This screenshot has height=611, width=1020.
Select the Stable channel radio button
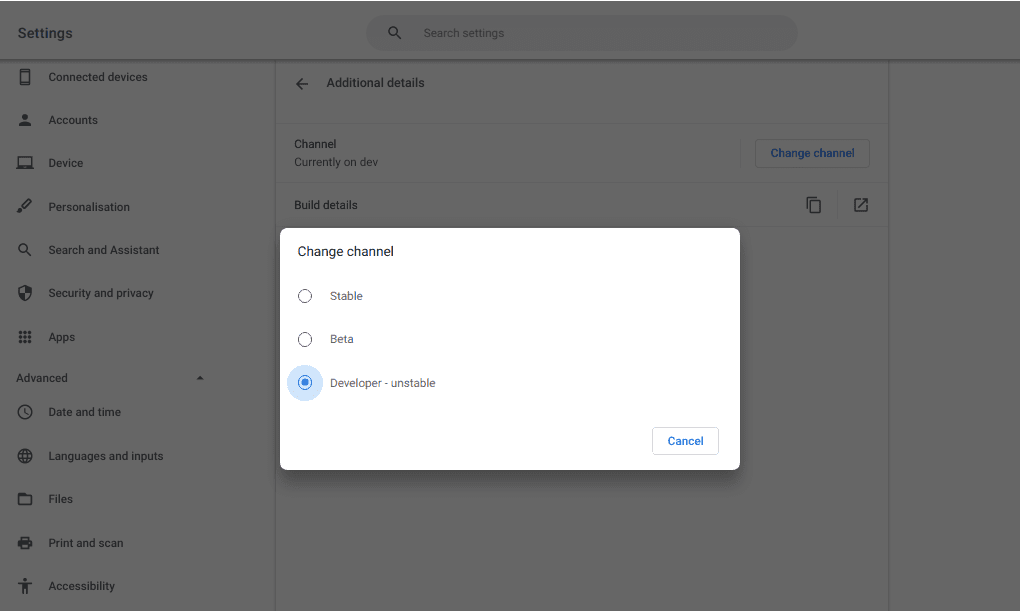click(304, 296)
